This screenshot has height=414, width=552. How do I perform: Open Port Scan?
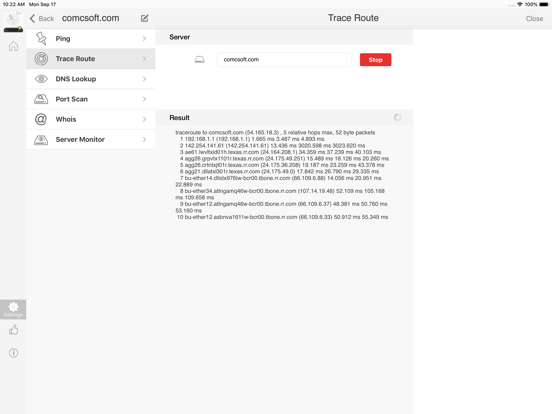(x=91, y=99)
